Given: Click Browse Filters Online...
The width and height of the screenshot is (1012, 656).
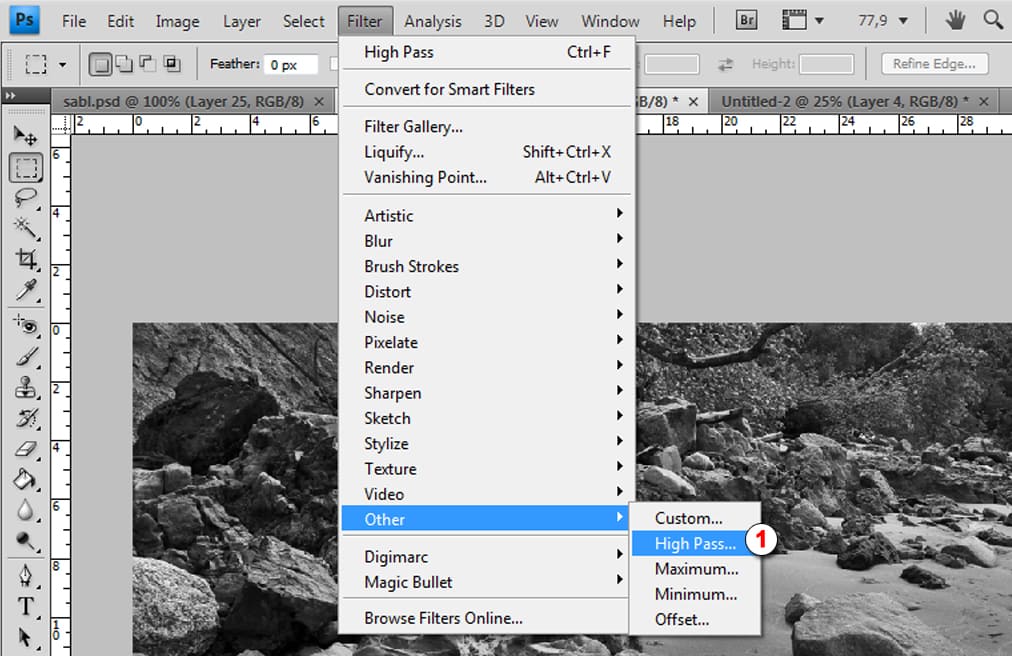Looking at the screenshot, I should [x=443, y=618].
